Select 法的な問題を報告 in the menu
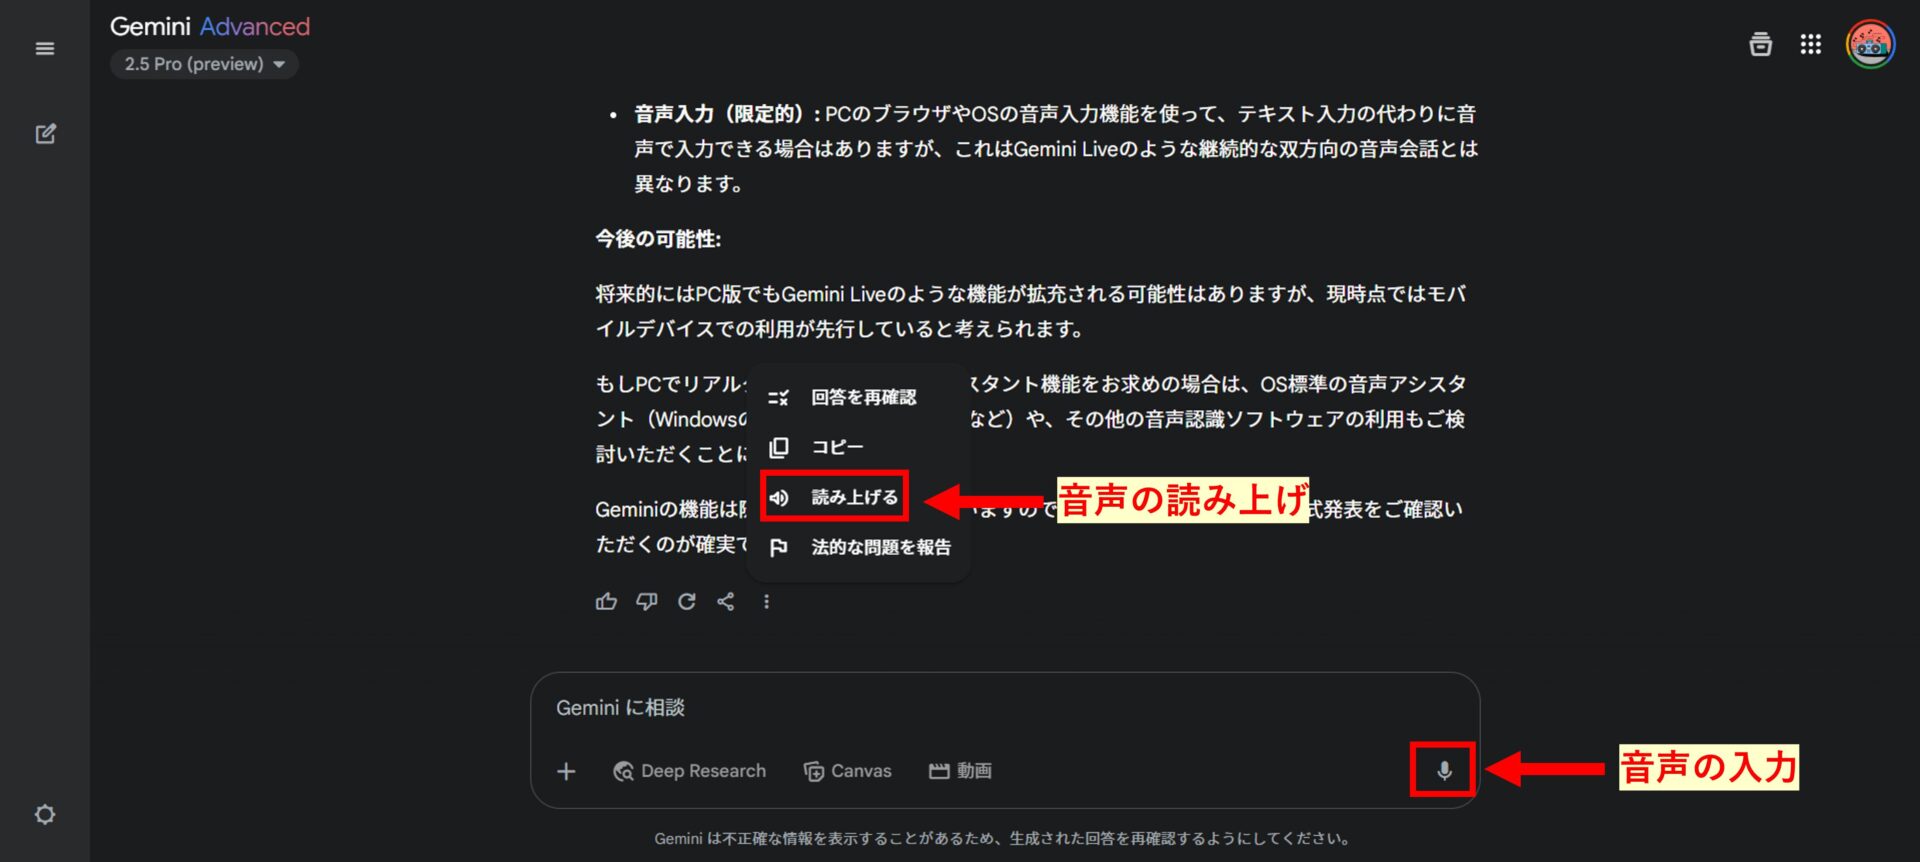 click(858, 547)
